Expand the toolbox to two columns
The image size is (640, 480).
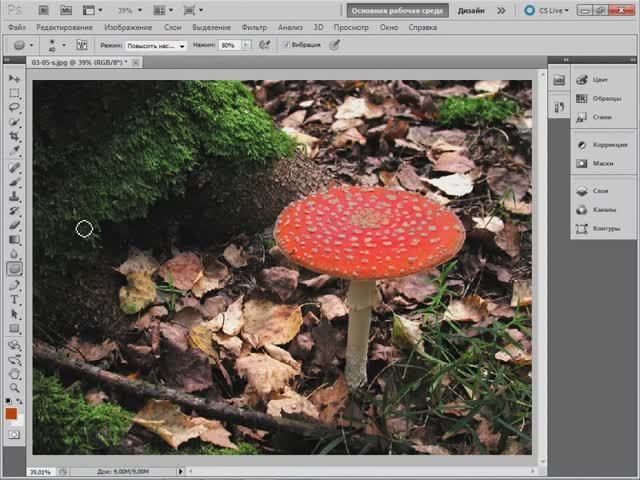7,60
